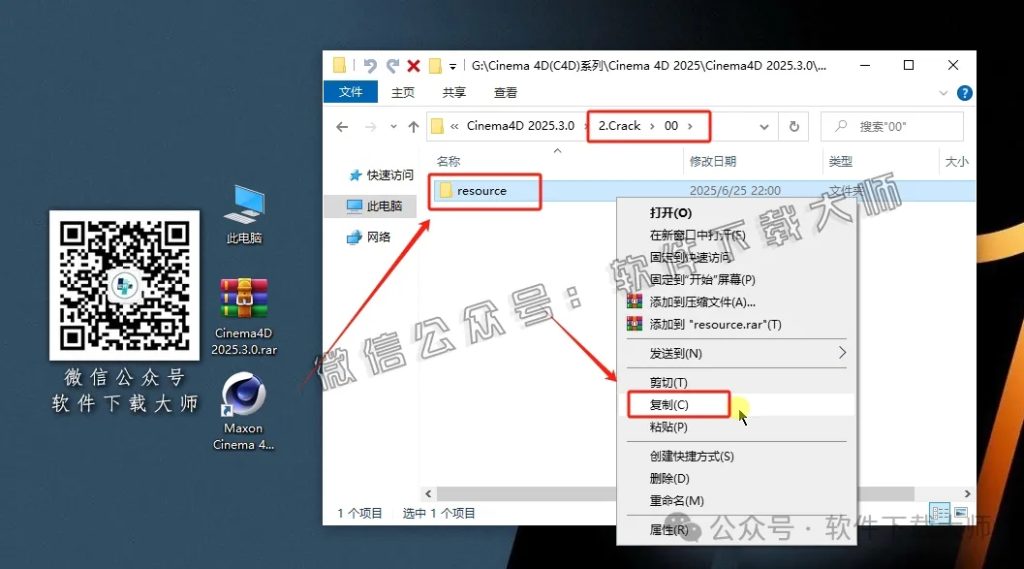
Task: Select Maxon Cinema 4D desktop shortcut
Action: [x=243, y=412]
